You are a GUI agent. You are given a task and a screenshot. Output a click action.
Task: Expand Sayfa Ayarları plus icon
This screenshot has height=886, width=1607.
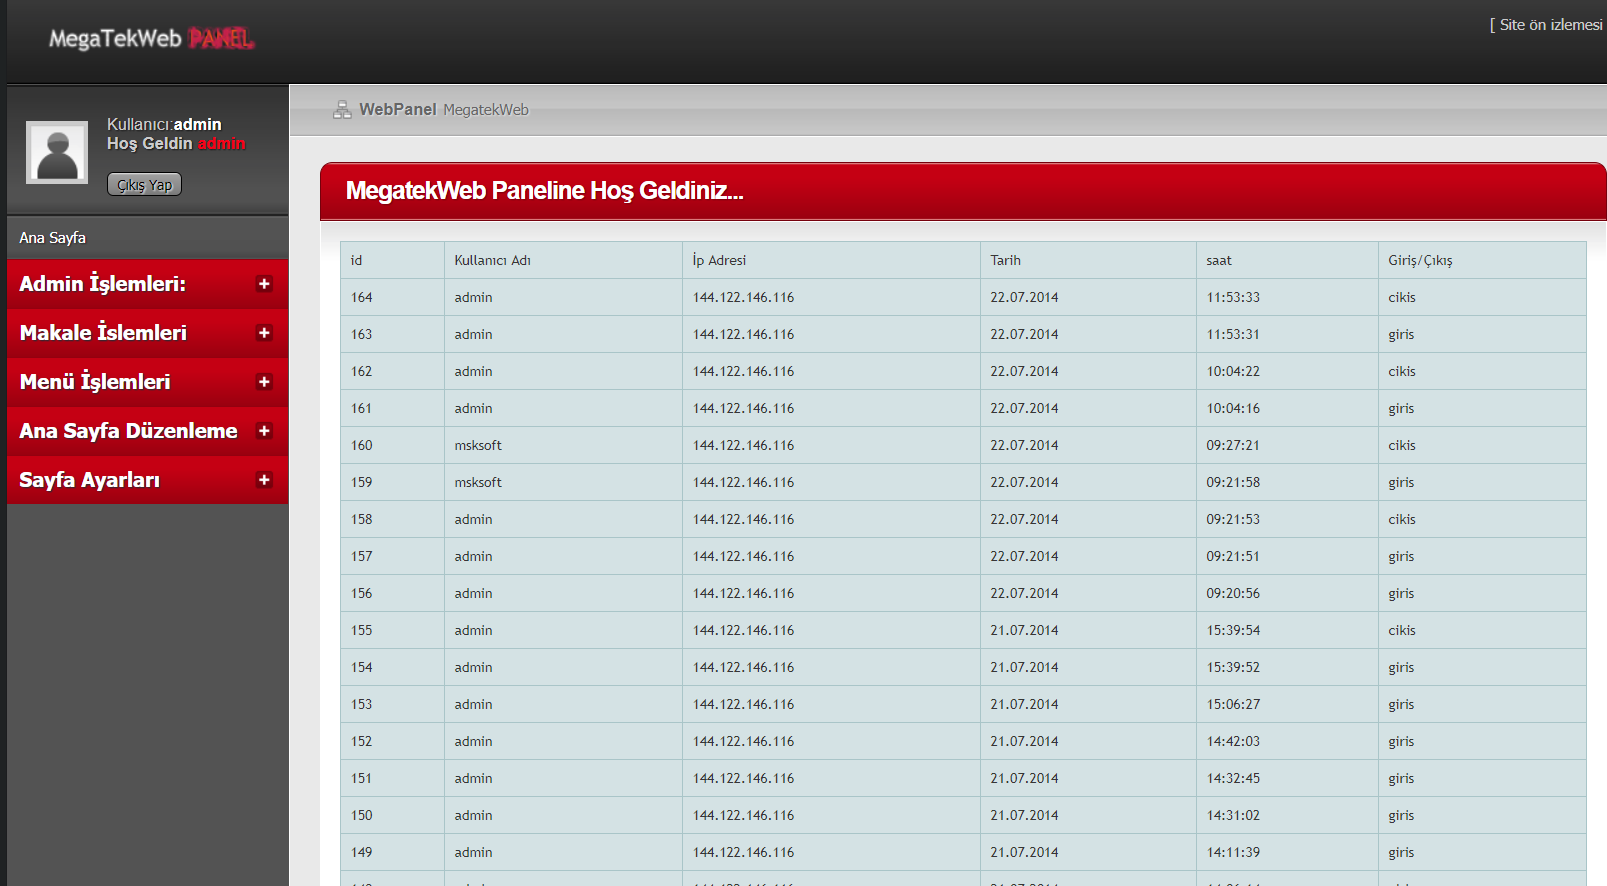coord(264,480)
